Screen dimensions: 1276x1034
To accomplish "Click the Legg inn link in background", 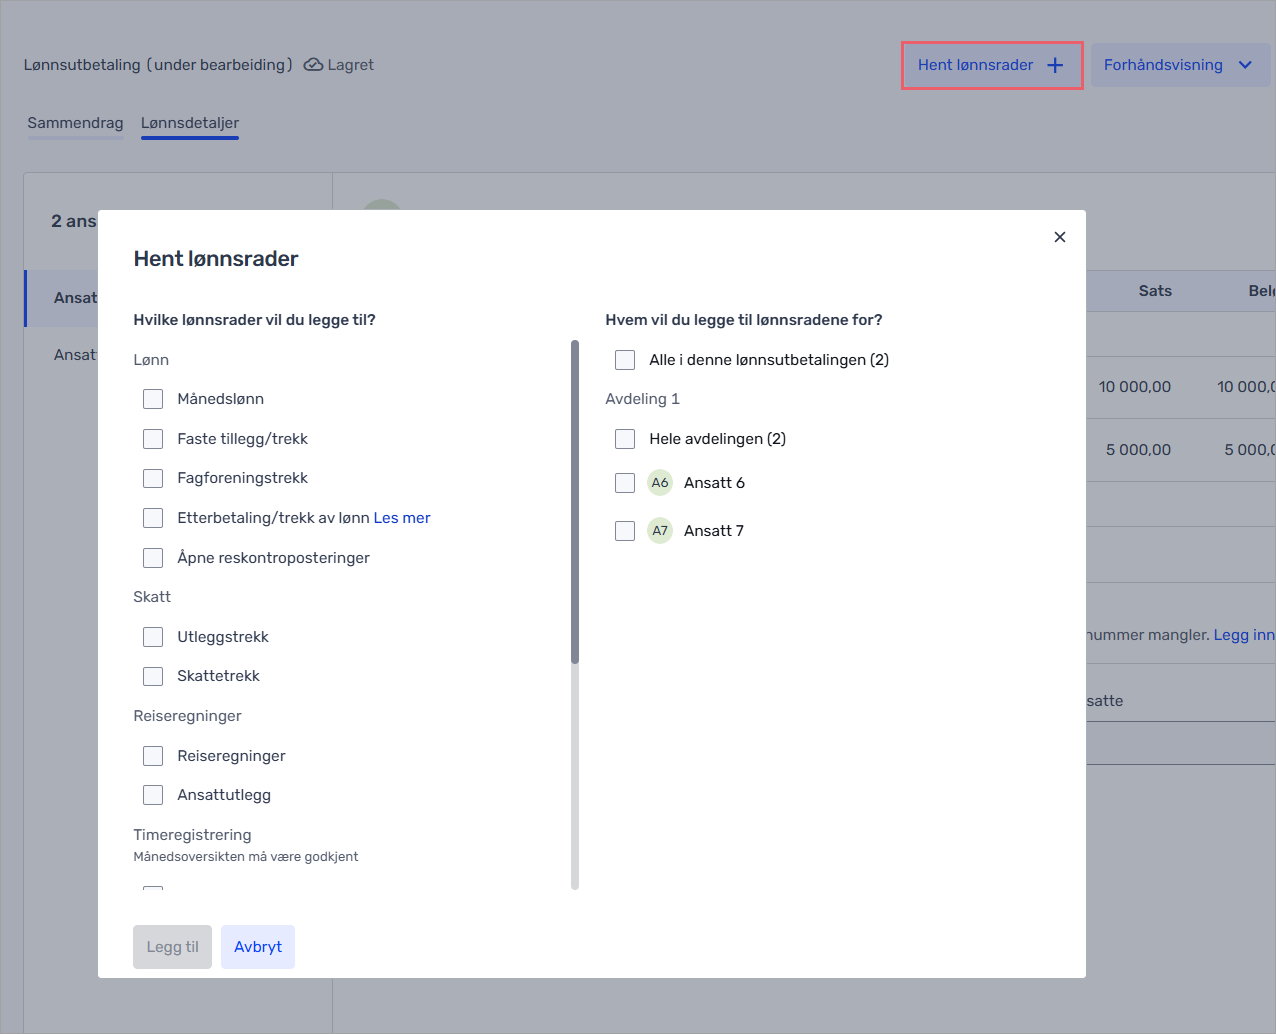I will click(1244, 635).
